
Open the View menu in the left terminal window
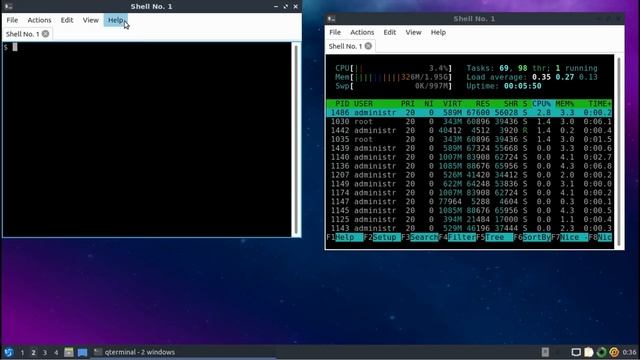91,20
